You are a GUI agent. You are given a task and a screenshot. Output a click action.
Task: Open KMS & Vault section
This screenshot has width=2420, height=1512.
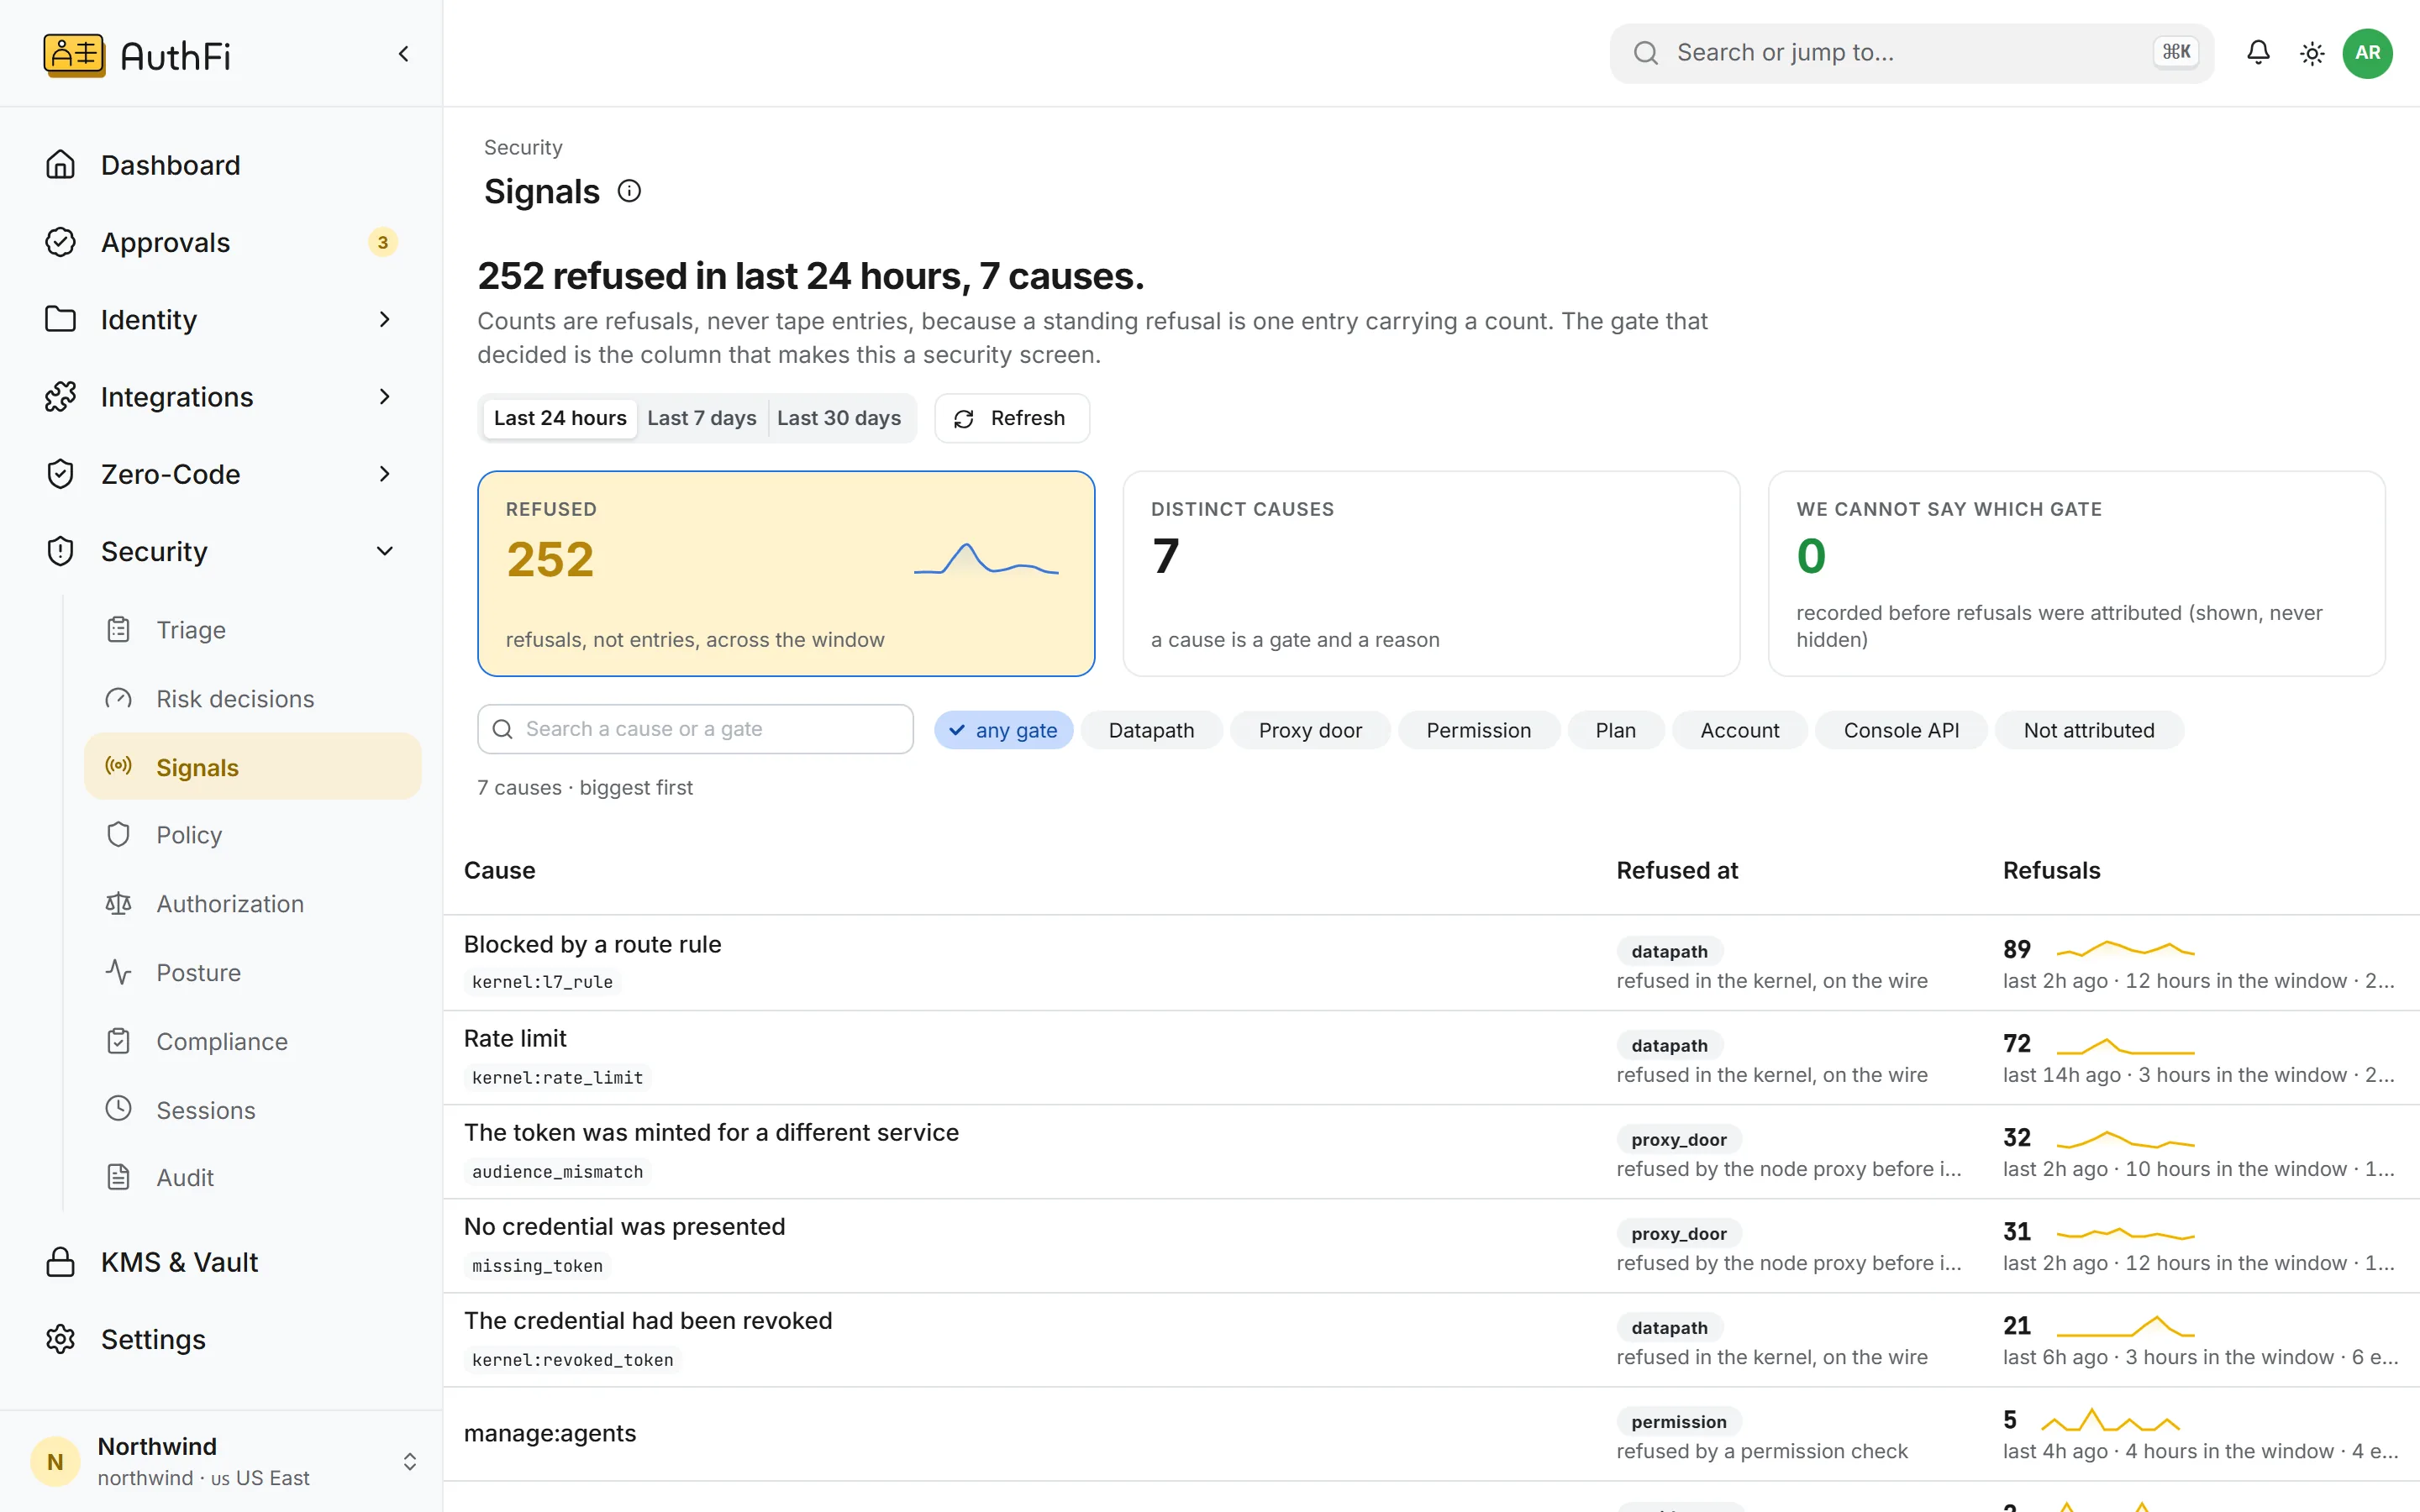[x=221, y=1262]
